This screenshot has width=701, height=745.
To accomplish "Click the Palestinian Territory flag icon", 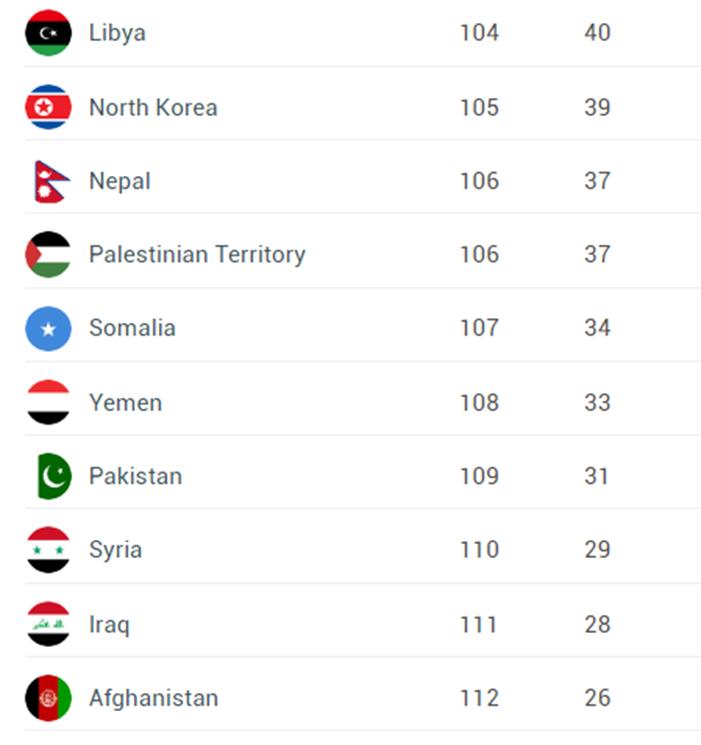I will [48, 254].
